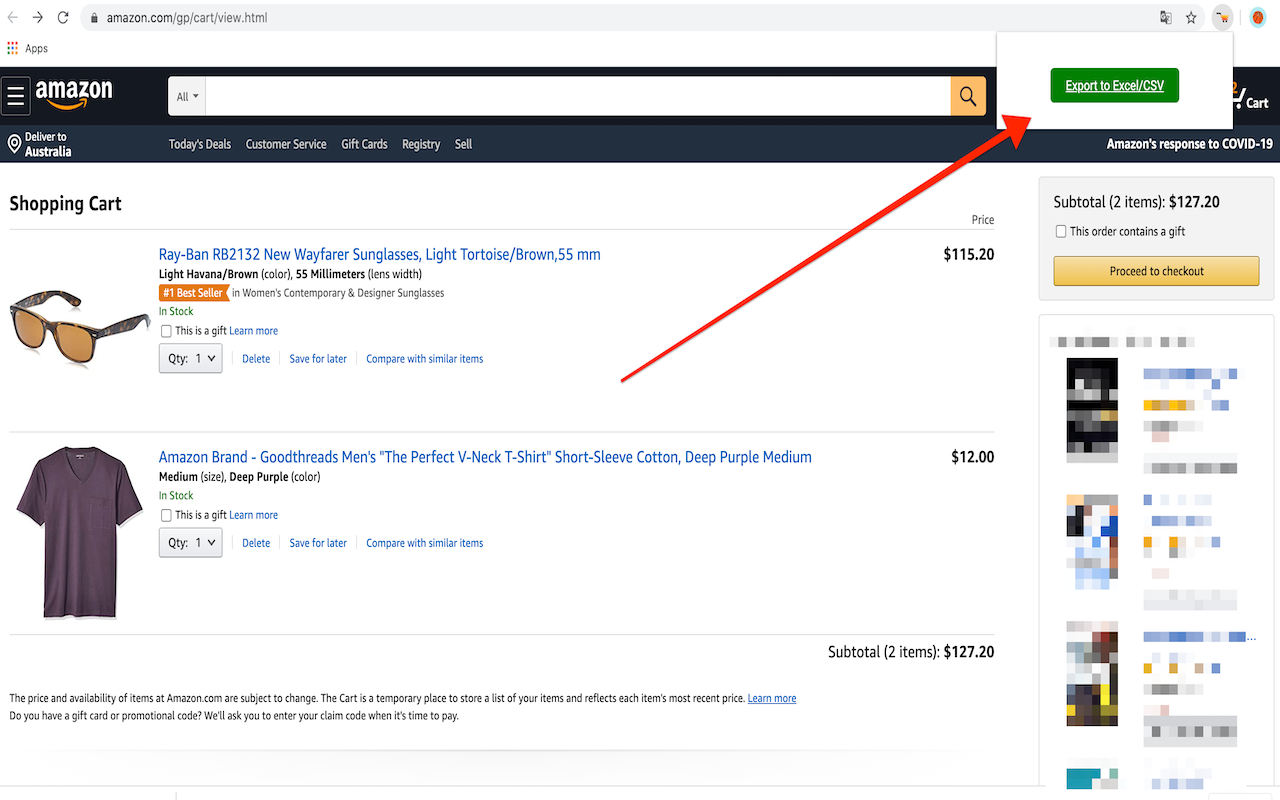Image resolution: width=1280 pixels, height=800 pixels.
Task: Check This order contains a gift
Action: tap(1061, 231)
